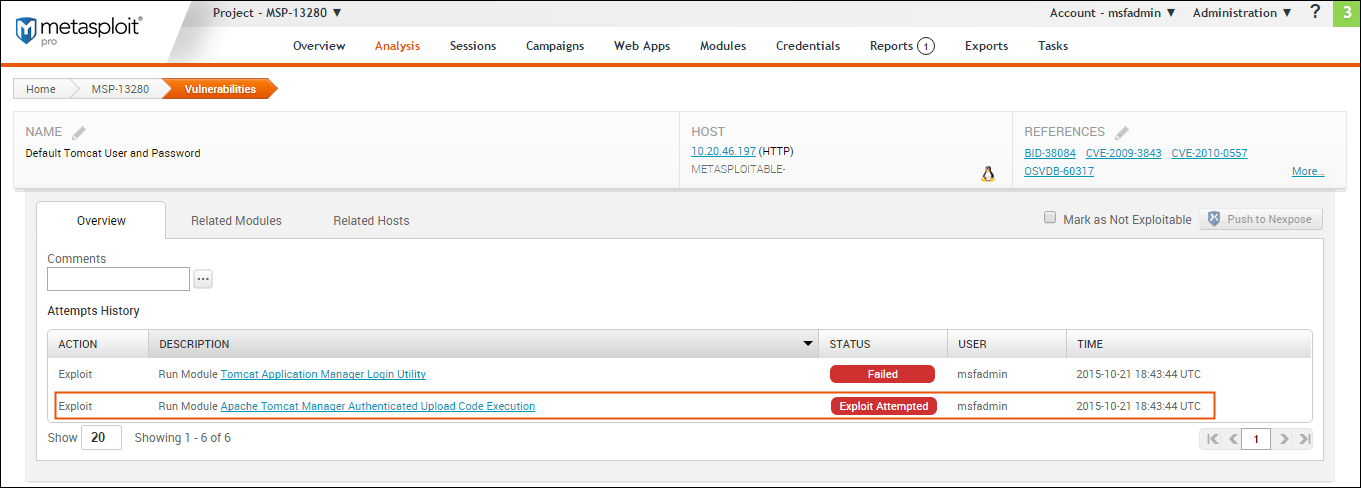Open the Tasks menu
The width and height of the screenshot is (1361, 488).
1053,46
